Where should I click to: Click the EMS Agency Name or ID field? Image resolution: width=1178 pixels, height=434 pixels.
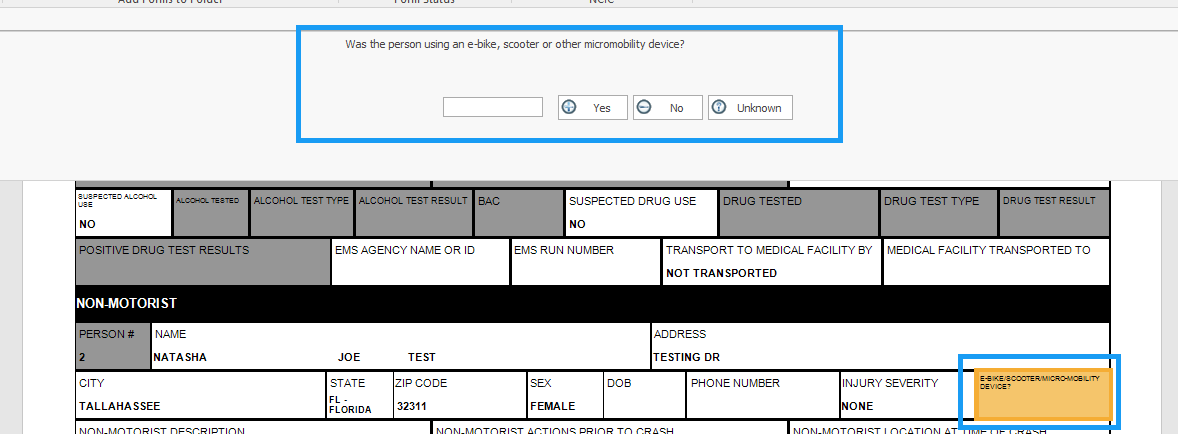[420, 262]
